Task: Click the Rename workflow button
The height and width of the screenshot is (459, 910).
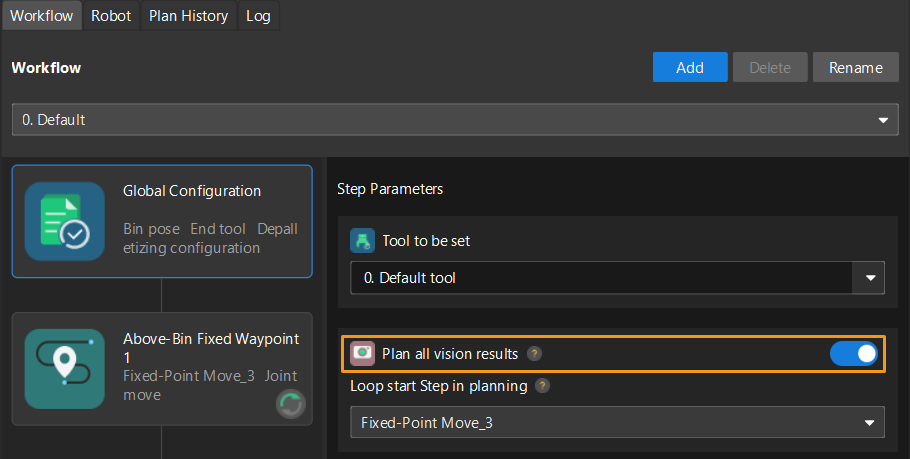Action: [x=855, y=68]
